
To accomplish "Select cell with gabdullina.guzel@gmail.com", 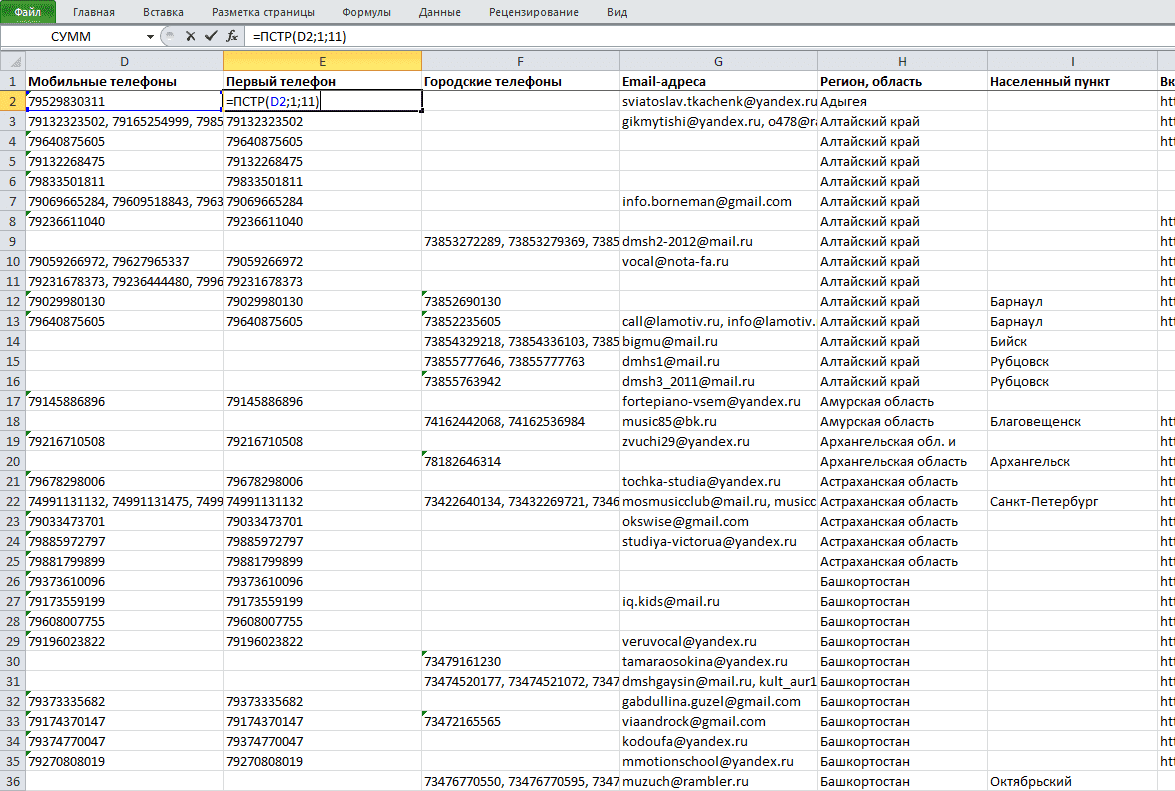I will (718, 701).
